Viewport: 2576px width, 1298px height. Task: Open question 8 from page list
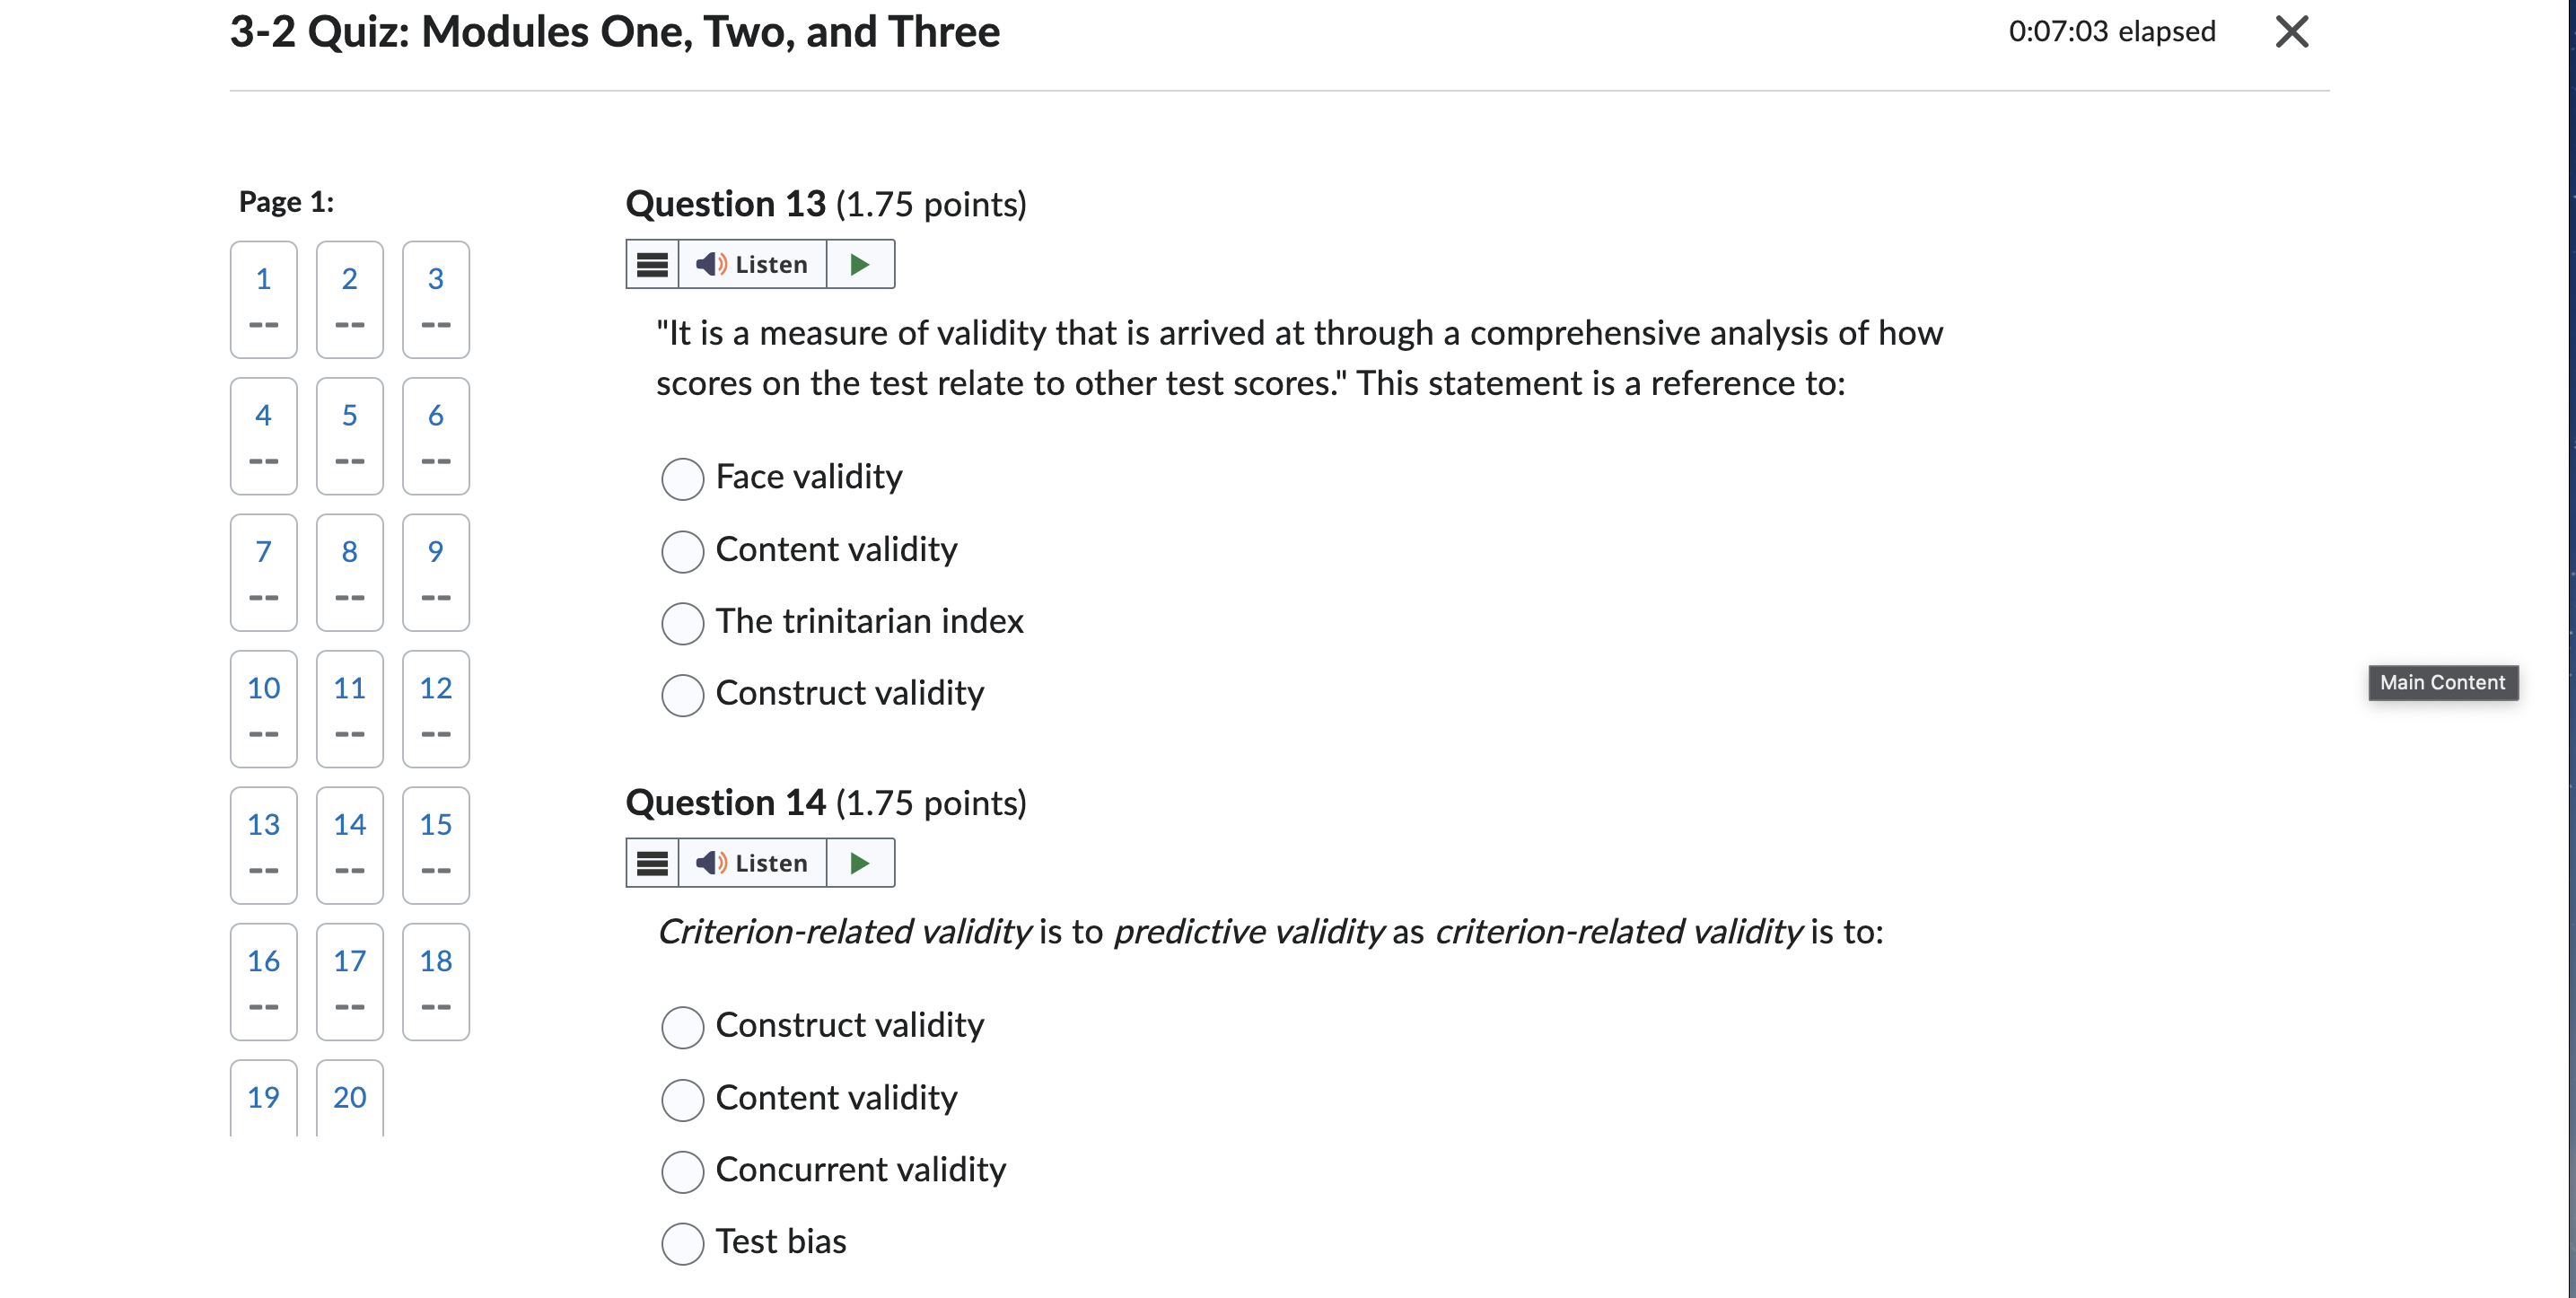350,572
